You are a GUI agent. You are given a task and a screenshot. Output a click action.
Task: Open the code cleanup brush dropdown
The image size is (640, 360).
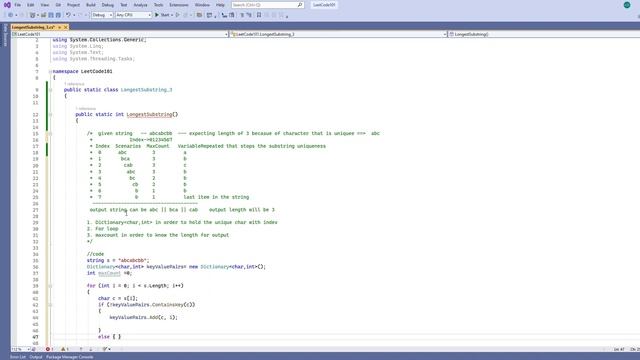pyautogui.click(x=107, y=349)
